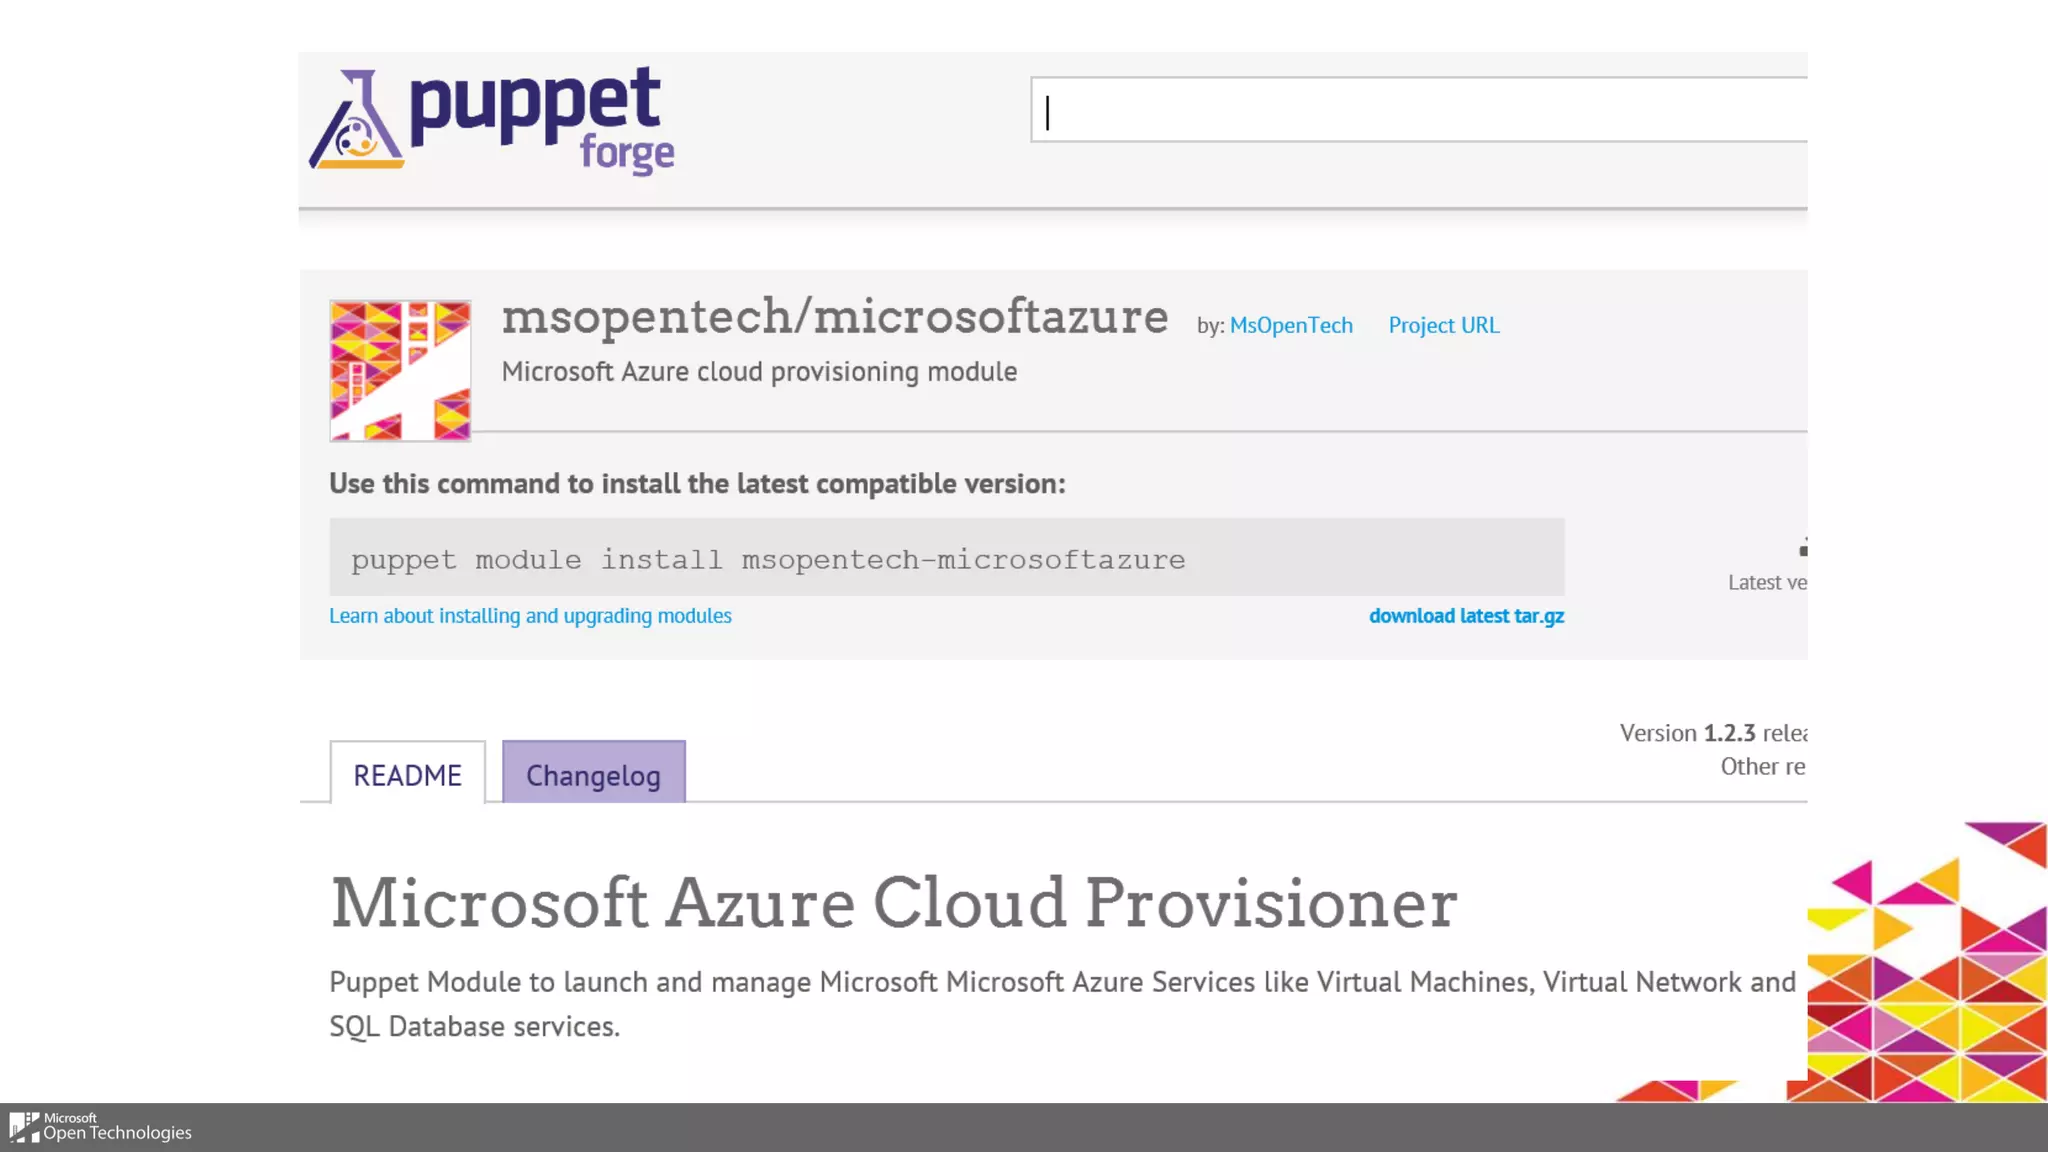
Task: Click the cut-off icon above 'Latest ve'
Action: coord(1802,547)
